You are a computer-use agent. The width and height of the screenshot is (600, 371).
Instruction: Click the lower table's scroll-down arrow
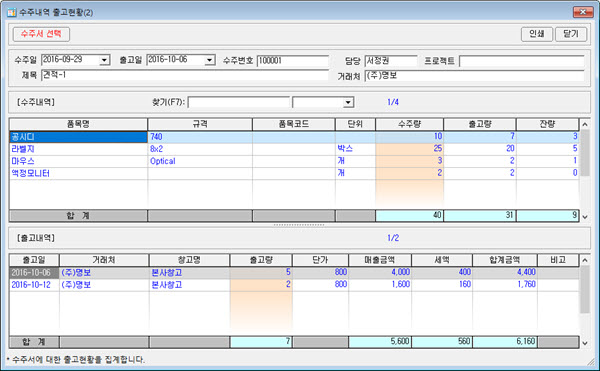[x=585, y=343]
